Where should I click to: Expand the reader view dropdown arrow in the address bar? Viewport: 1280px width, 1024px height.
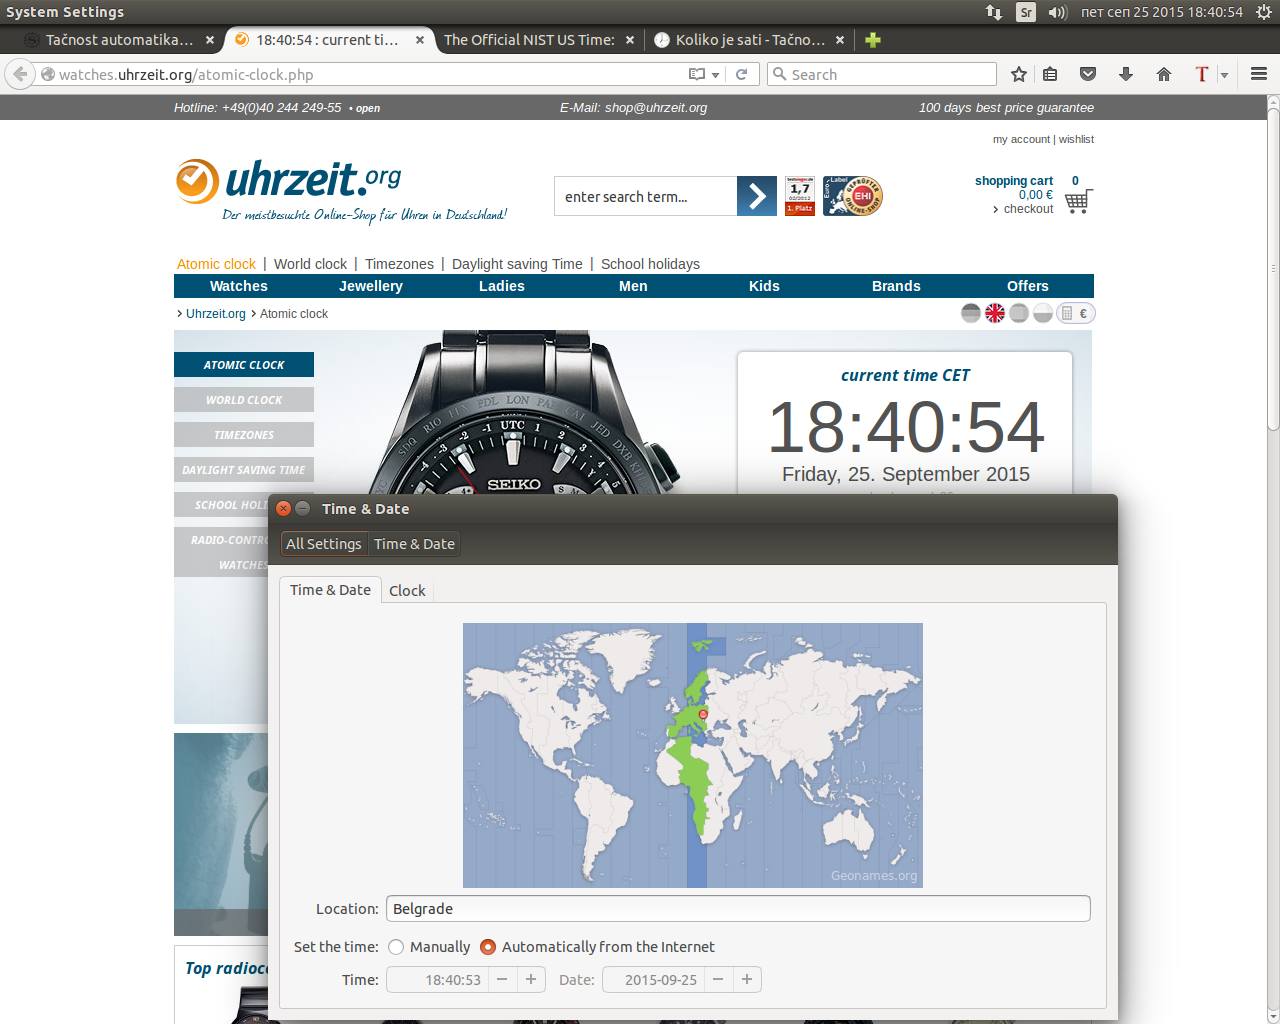tap(715, 75)
